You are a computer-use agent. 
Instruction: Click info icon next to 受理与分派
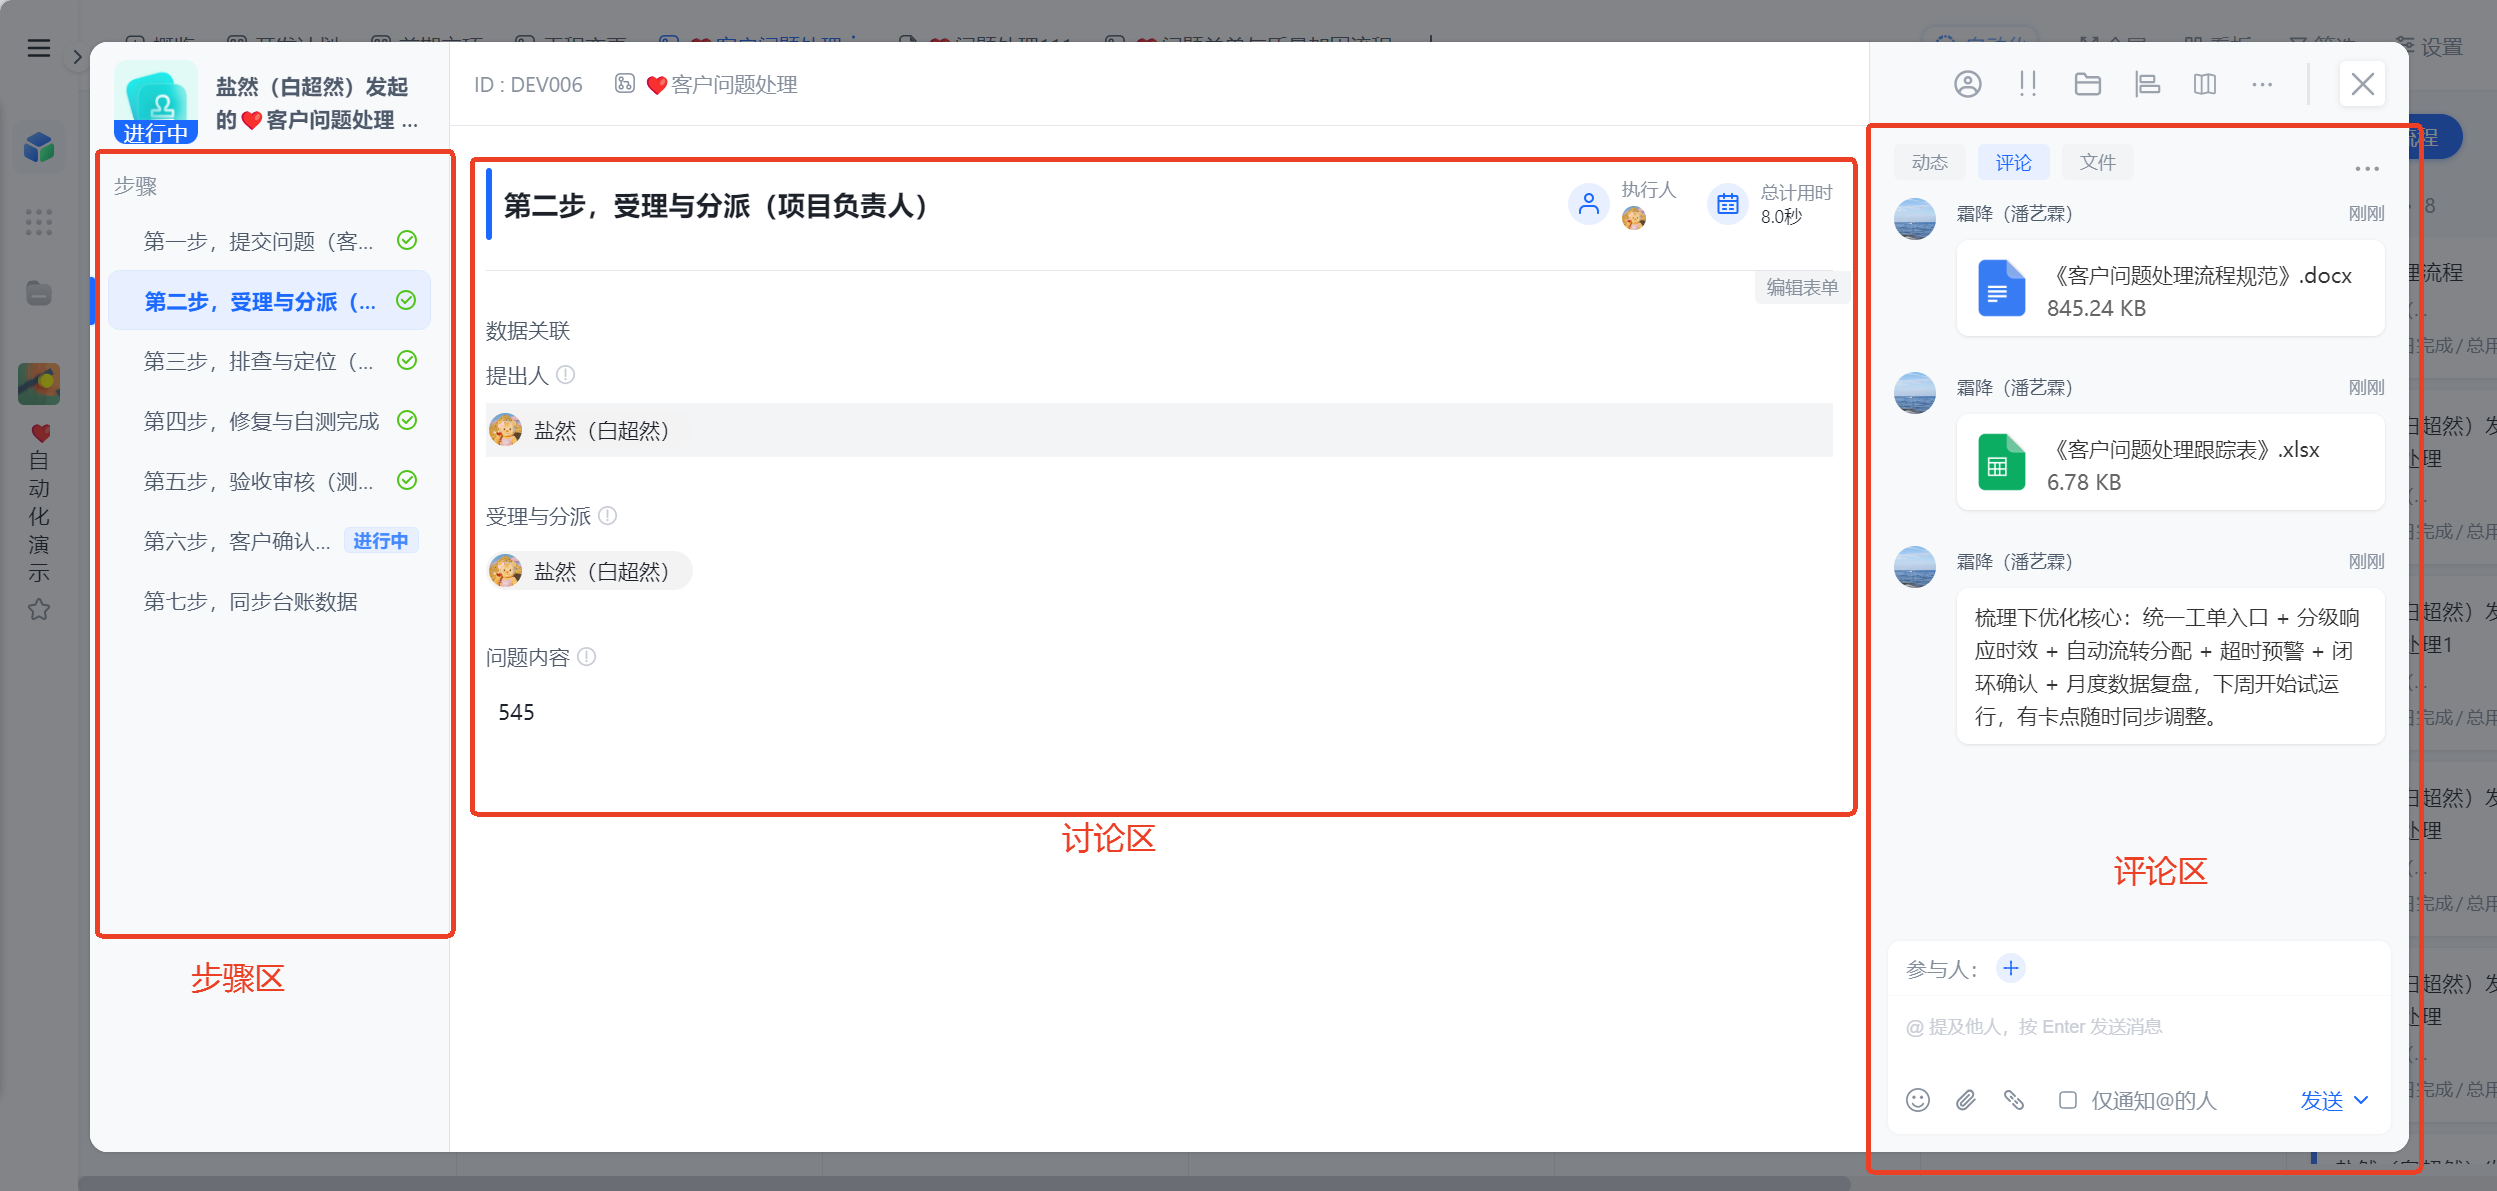click(608, 516)
